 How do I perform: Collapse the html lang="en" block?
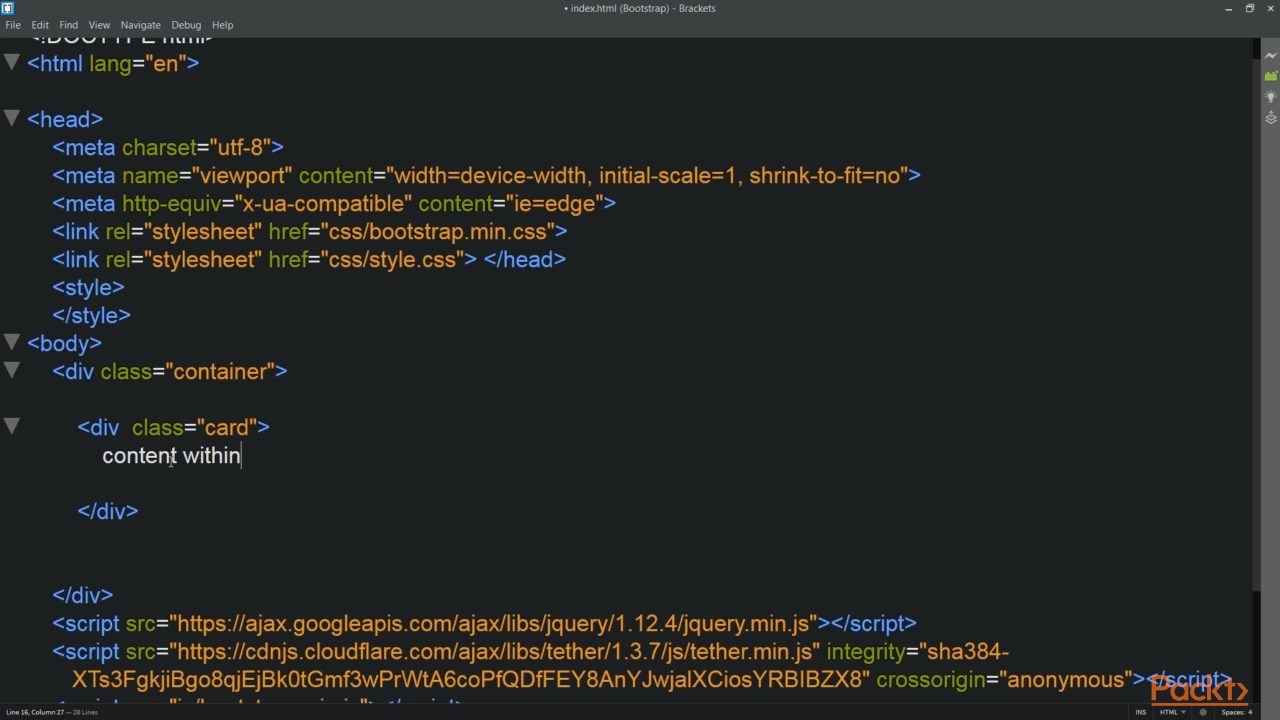[x=11, y=62]
